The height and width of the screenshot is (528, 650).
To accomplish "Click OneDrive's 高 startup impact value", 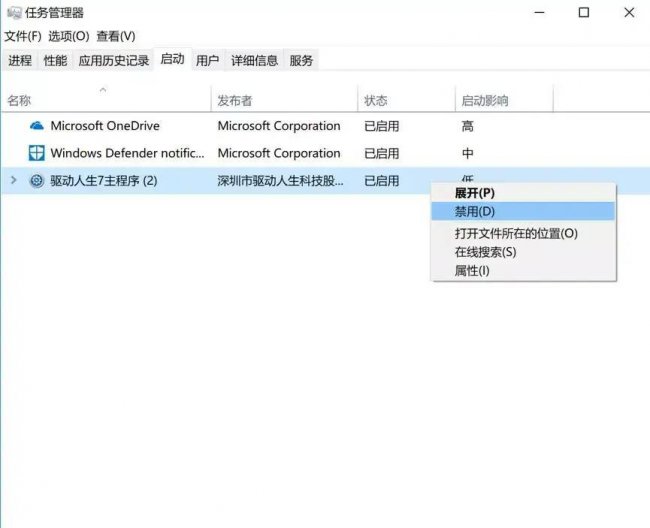I will coord(468,126).
